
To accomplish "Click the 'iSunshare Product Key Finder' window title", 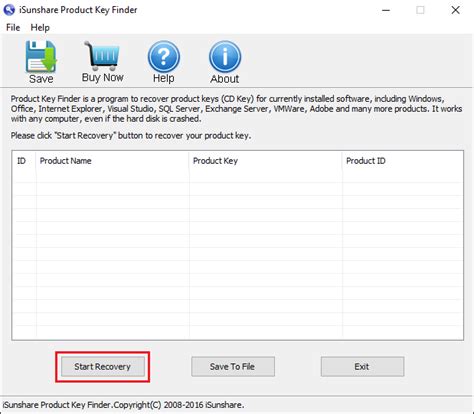I will 78,10.
